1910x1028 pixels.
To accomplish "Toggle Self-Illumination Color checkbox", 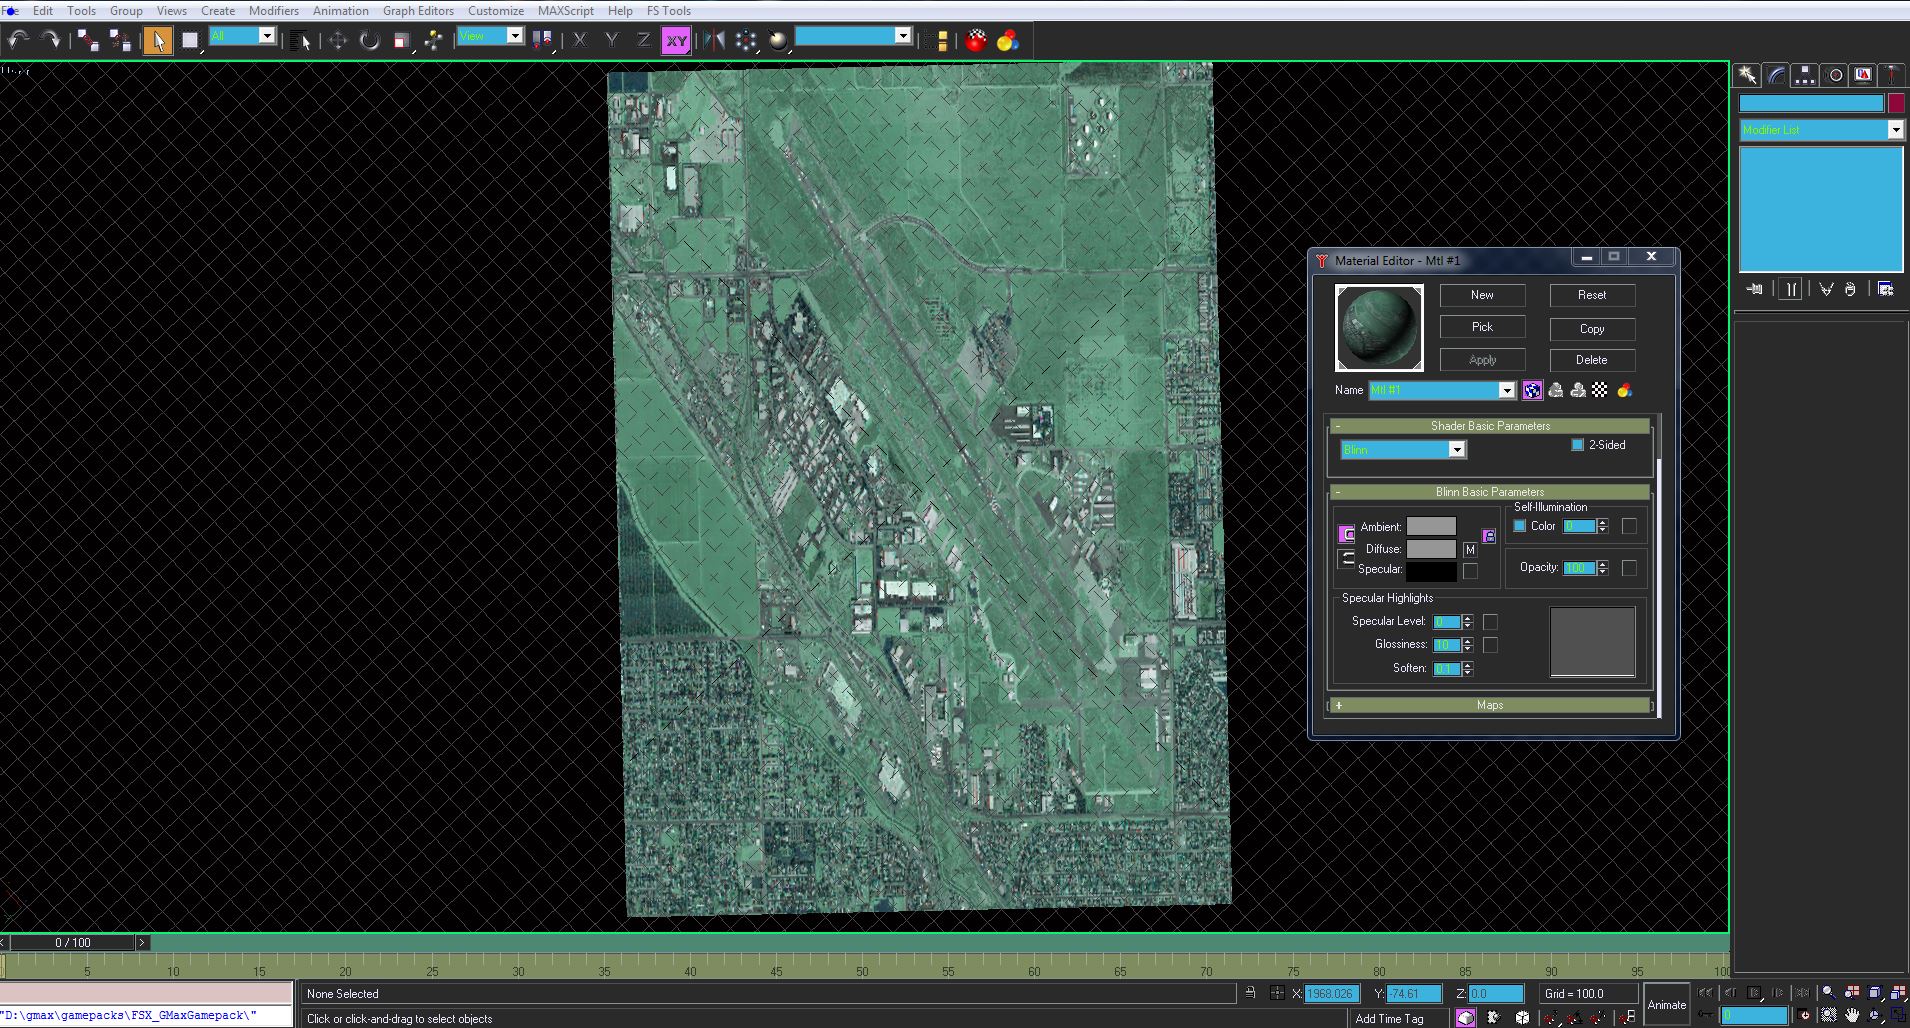I will tap(1519, 526).
